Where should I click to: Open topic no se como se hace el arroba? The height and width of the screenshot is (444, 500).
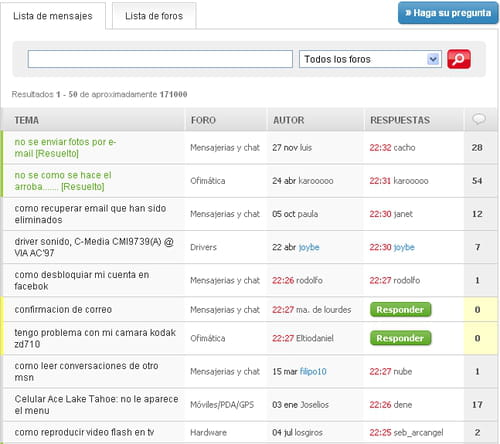(63, 181)
